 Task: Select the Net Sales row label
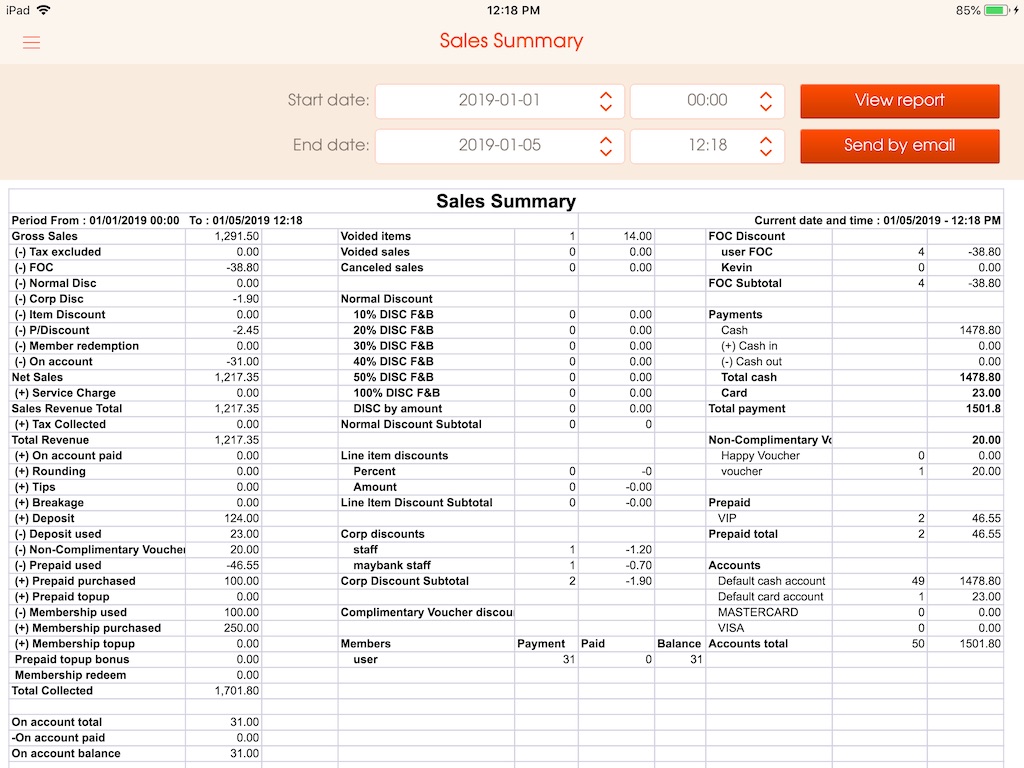37,377
